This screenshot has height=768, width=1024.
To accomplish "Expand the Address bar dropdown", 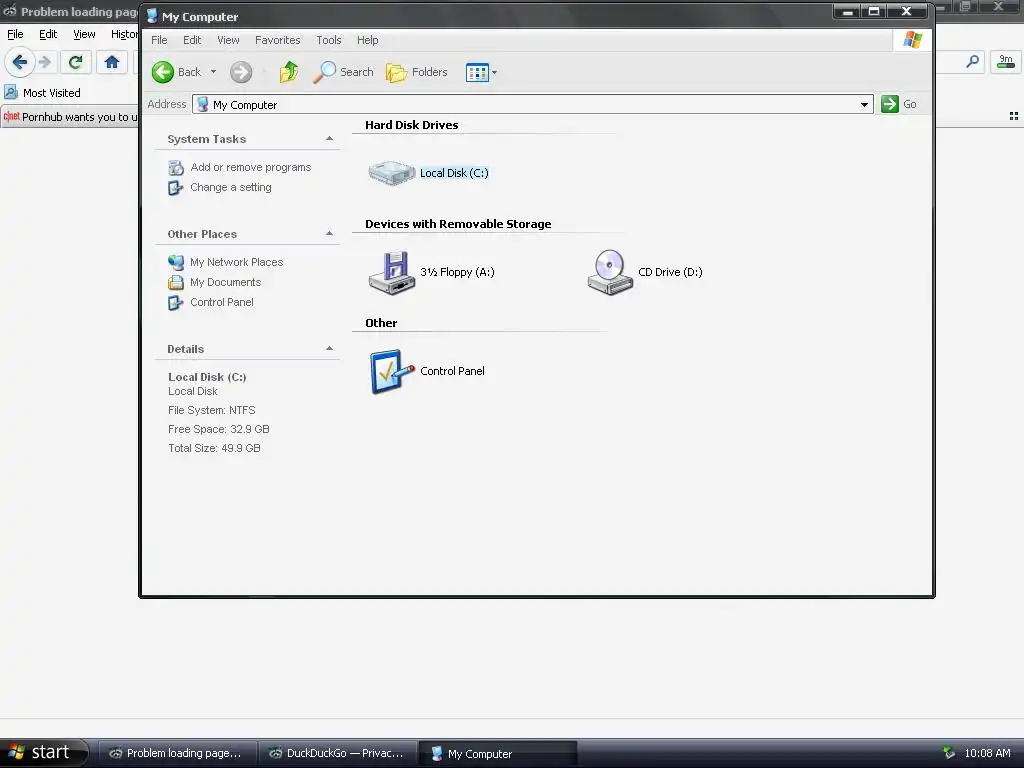I will click(x=864, y=104).
